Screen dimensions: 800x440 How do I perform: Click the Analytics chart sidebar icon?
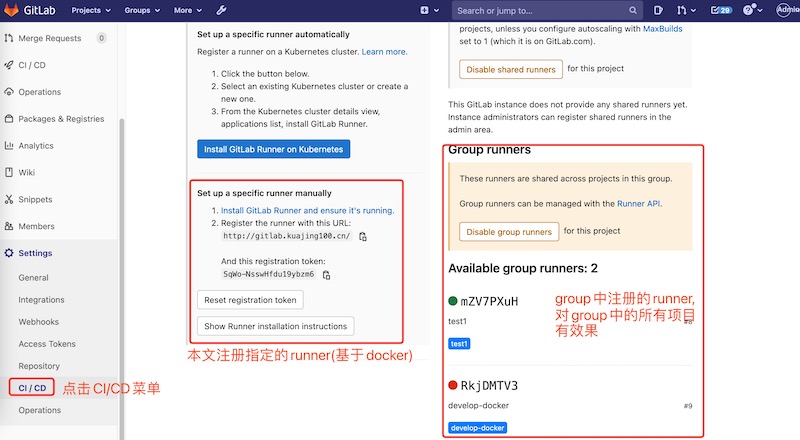(x=9, y=145)
